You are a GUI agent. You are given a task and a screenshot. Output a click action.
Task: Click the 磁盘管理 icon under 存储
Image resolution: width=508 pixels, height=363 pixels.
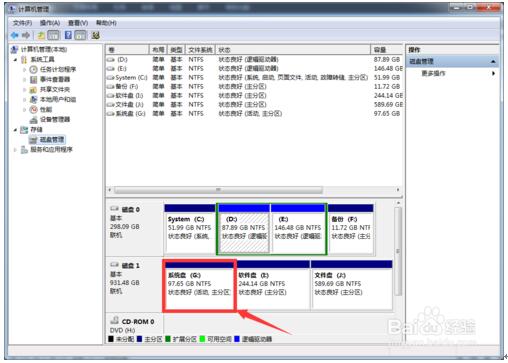pyautogui.click(x=33, y=139)
